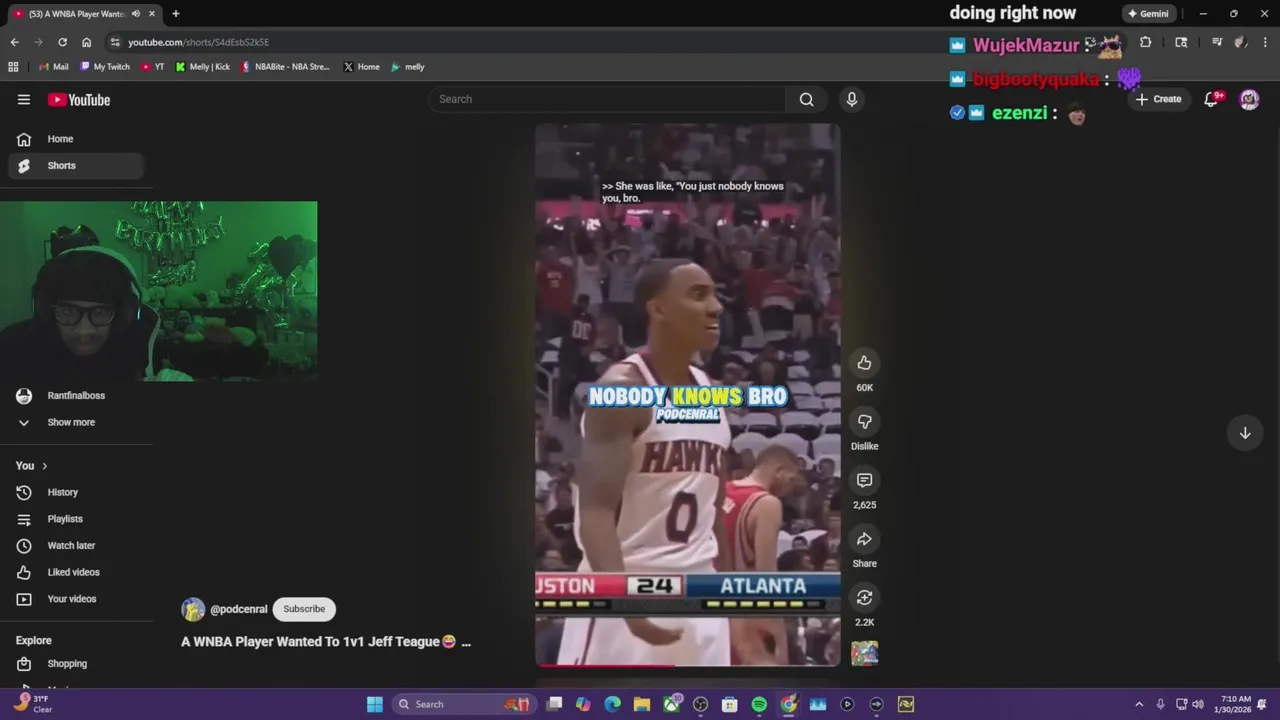Click the YouTube search input field
1280x720 pixels.
(607, 99)
